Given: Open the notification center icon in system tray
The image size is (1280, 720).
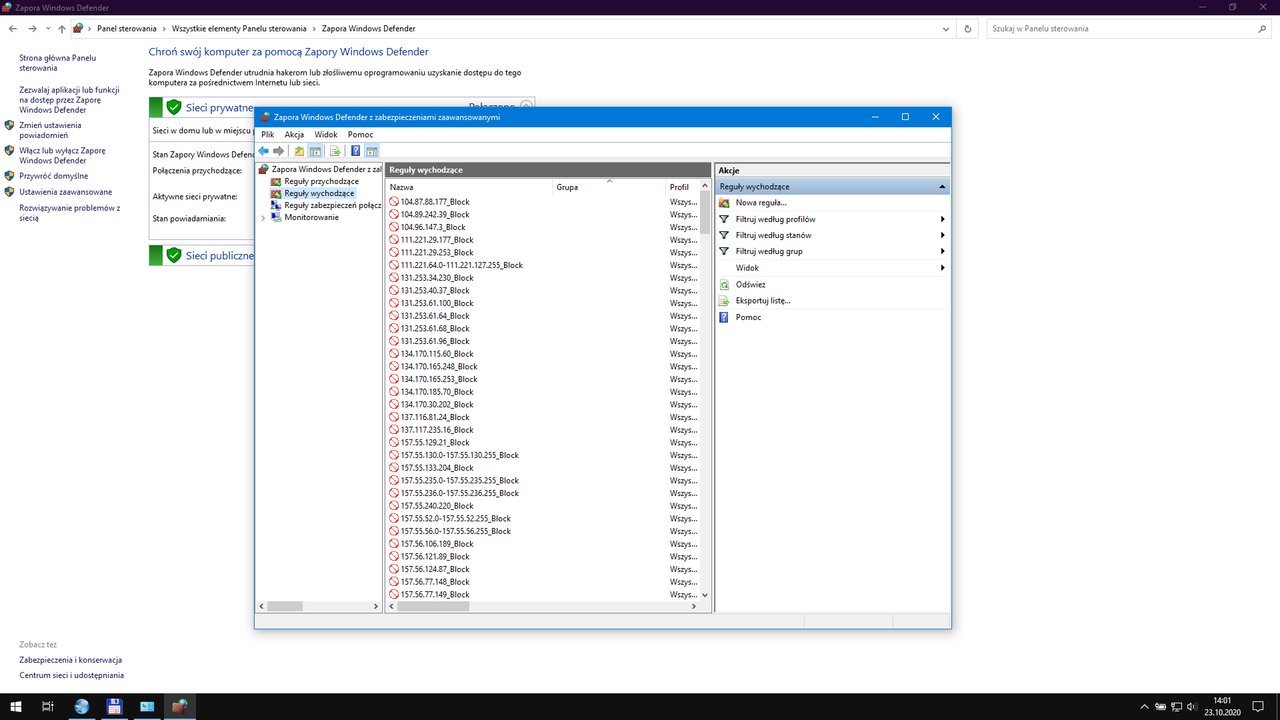Looking at the screenshot, I should [x=1259, y=706].
